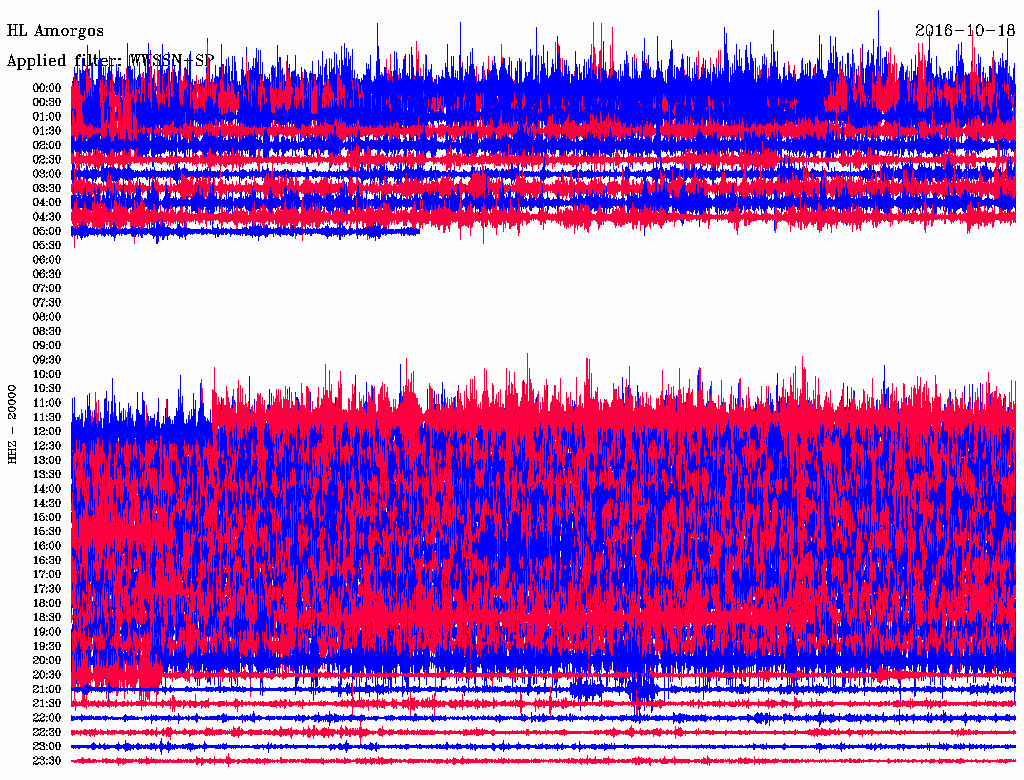Select the 18:30 time label
The height and width of the screenshot is (780, 1024).
pos(47,617)
